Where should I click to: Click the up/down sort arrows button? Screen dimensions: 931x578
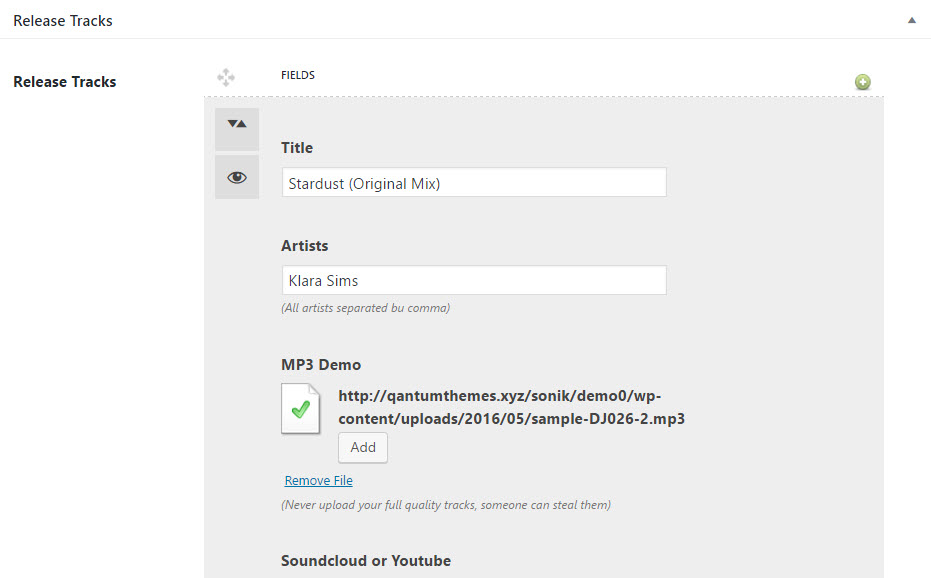(237, 124)
